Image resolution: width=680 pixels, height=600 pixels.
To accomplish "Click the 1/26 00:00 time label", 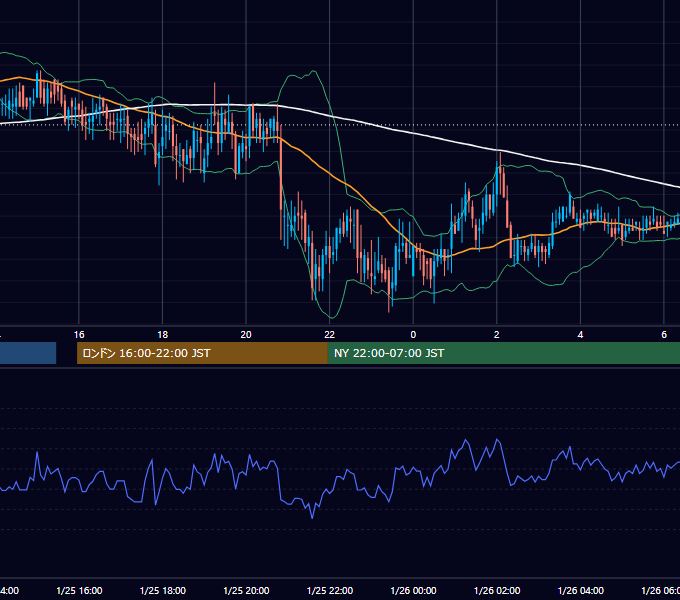I will (x=413, y=590).
